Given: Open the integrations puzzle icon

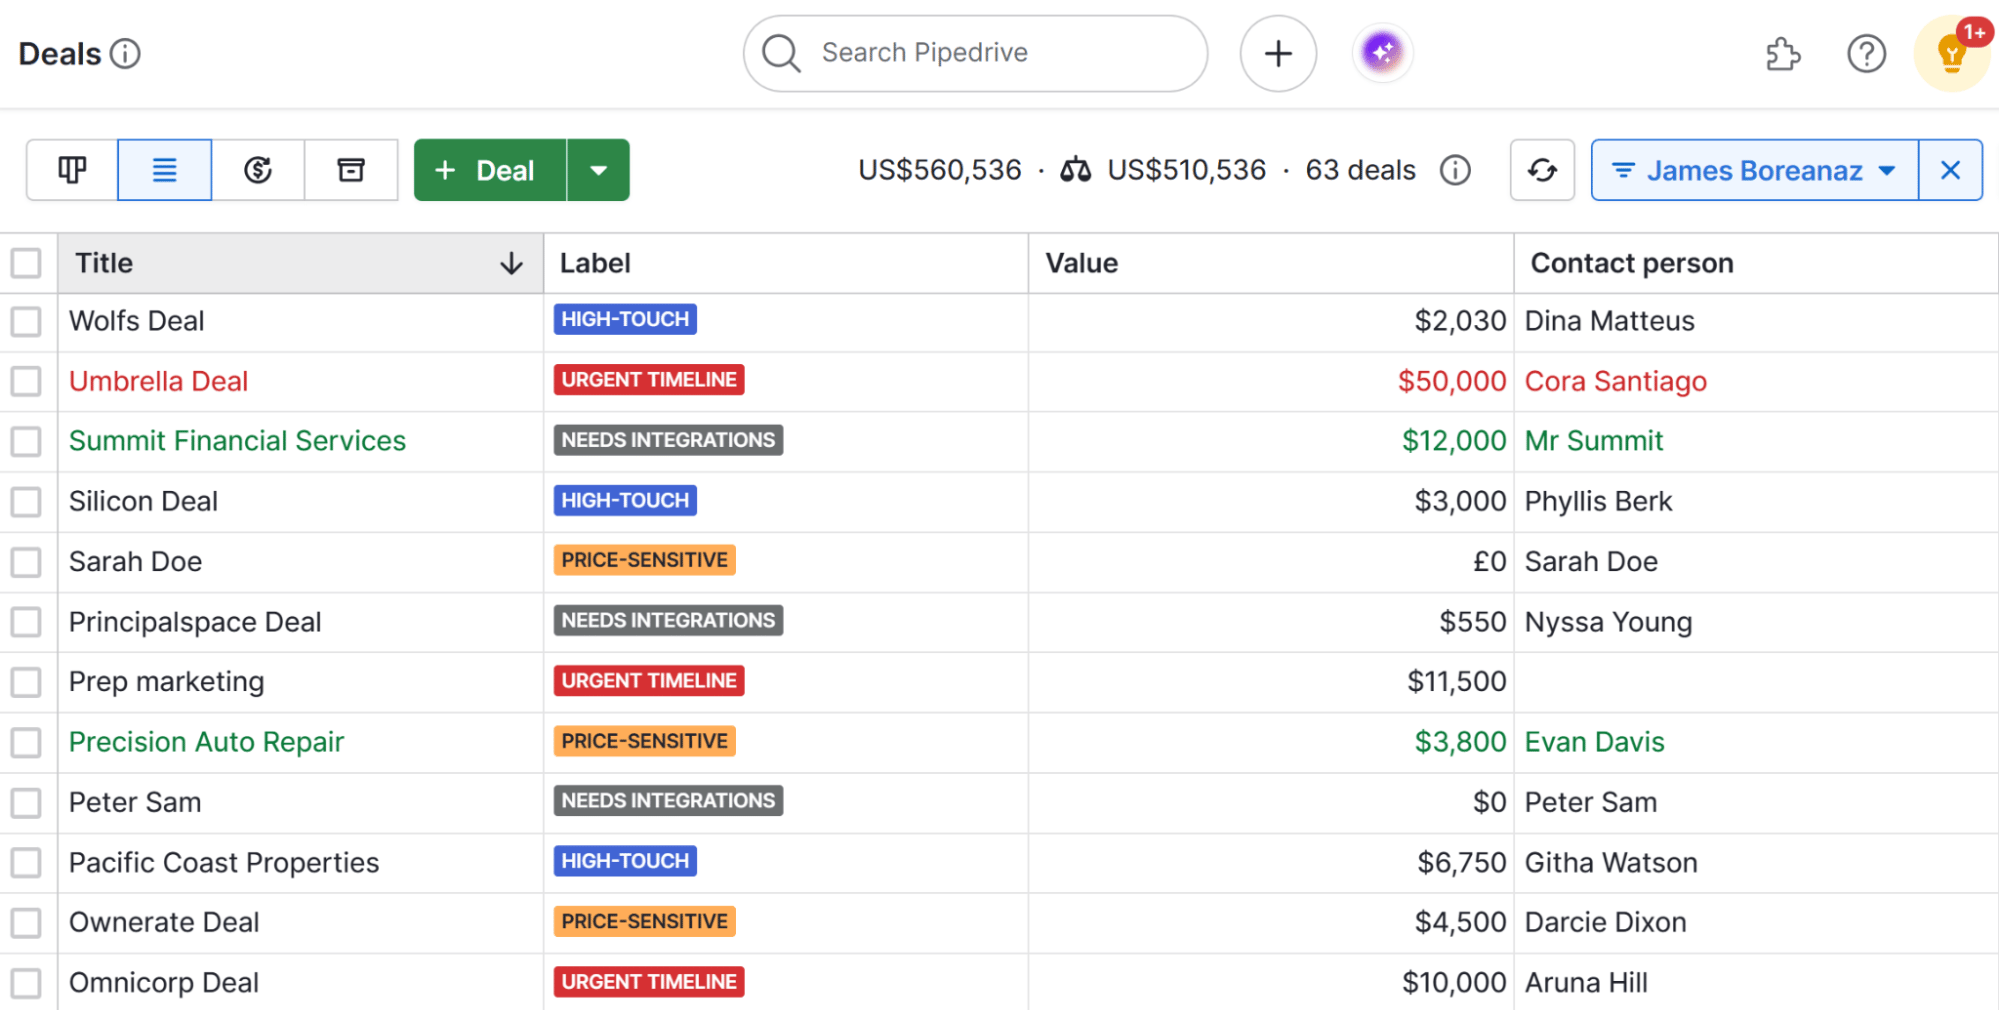Looking at the screenshot, I should (x=1782, y=54).
